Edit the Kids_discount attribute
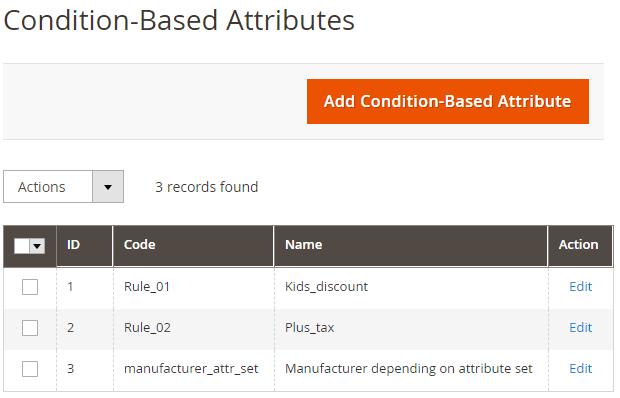The height and width of the screenshot is (398, 620). [x=580, y=287]
